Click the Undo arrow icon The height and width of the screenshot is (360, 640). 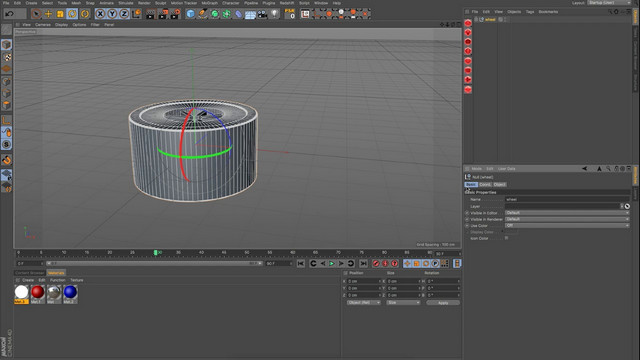9,14
